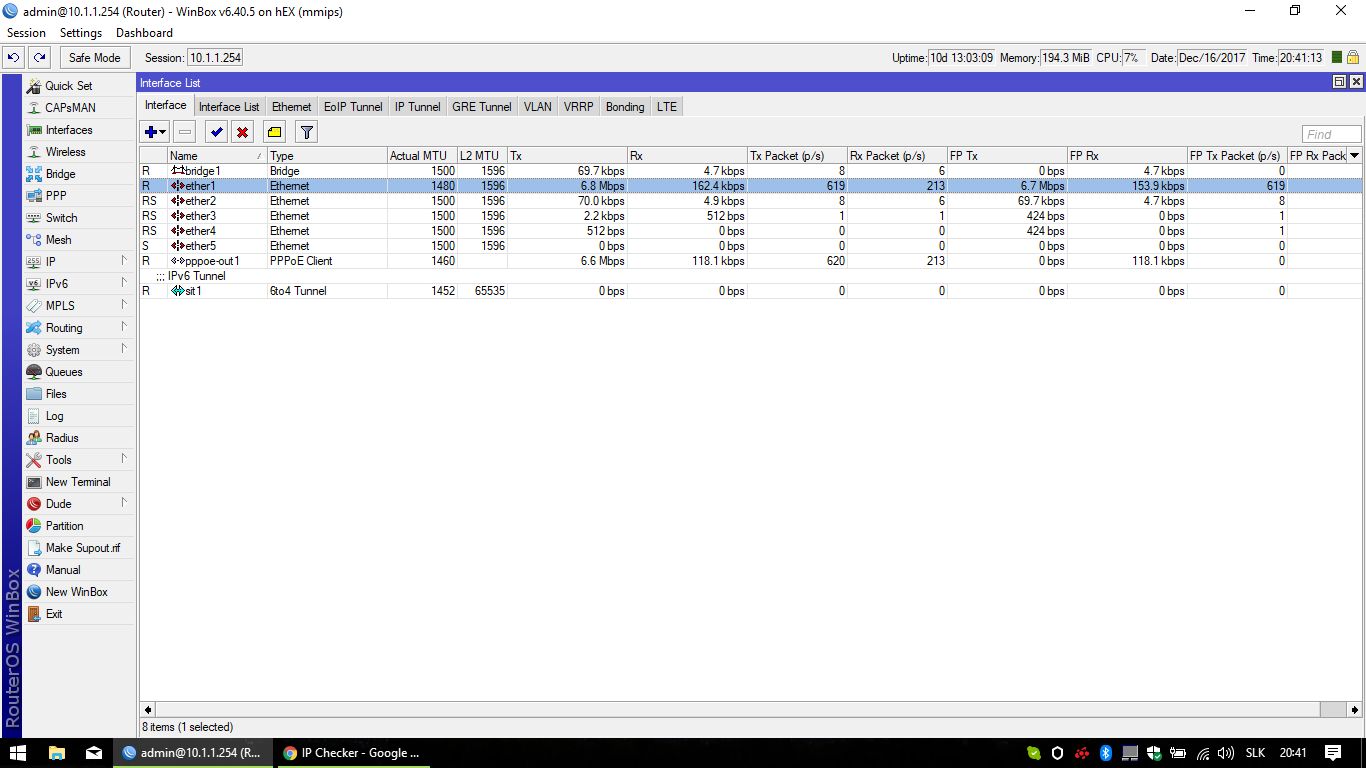Remove the selected interface with minus button
Viewport: 1366px width, 768px height.
click(184, 132)
